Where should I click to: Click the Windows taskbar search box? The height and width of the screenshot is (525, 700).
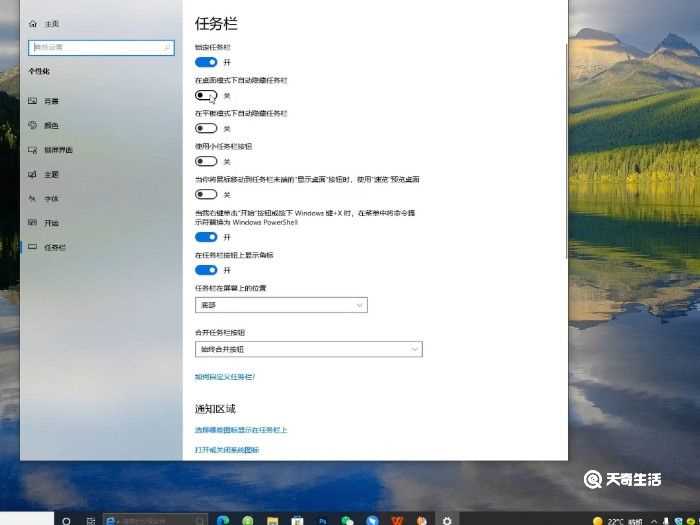pyautogui.click(x=156, y=520)
